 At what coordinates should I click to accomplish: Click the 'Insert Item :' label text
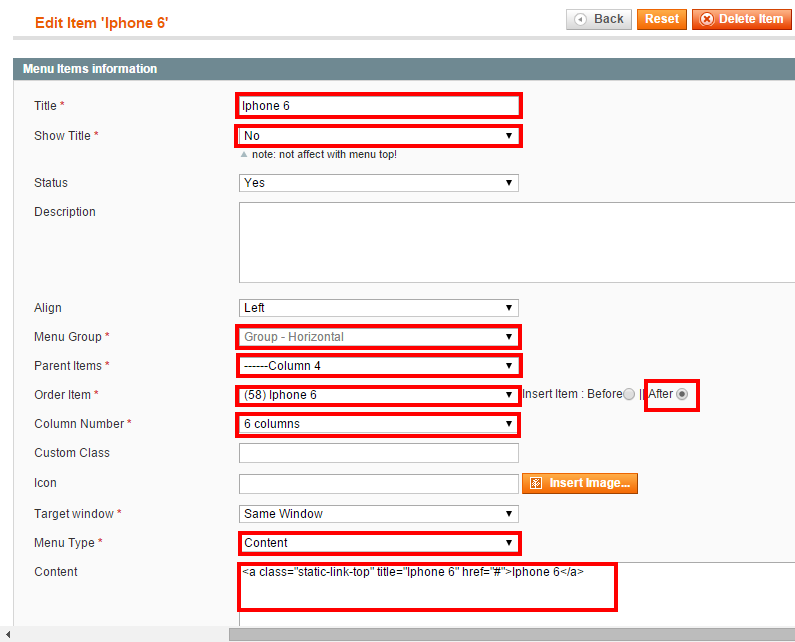[553, 394]
